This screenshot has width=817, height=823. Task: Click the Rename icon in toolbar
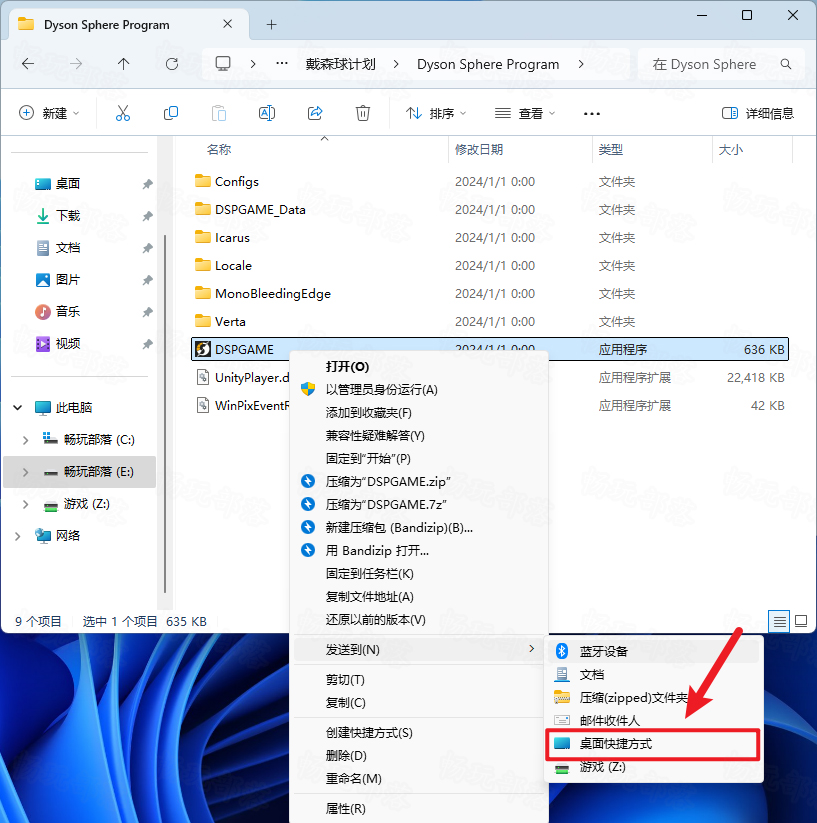(267, 113)
